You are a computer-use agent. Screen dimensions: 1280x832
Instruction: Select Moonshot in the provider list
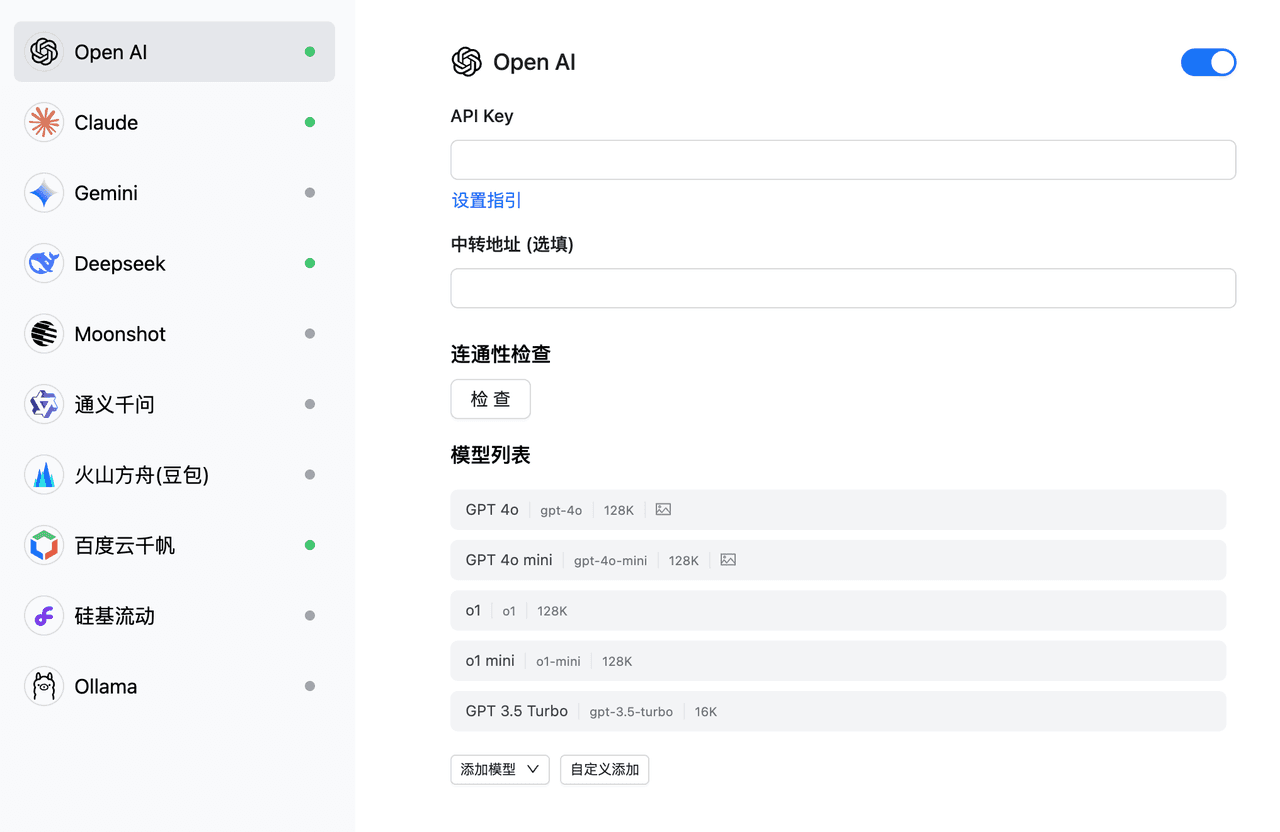tap(174, 334)
